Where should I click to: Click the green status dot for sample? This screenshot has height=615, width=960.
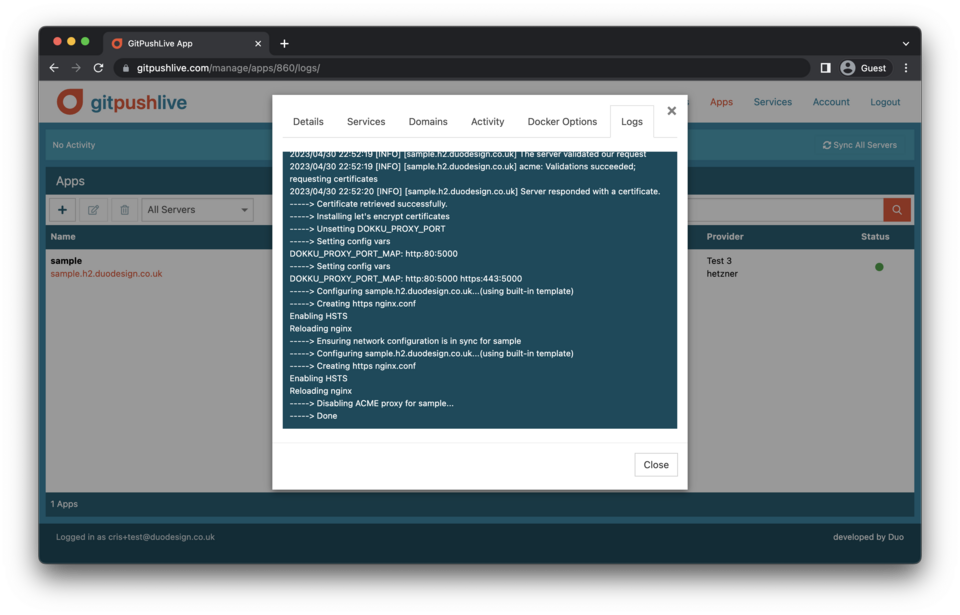(x=879, y=267)
